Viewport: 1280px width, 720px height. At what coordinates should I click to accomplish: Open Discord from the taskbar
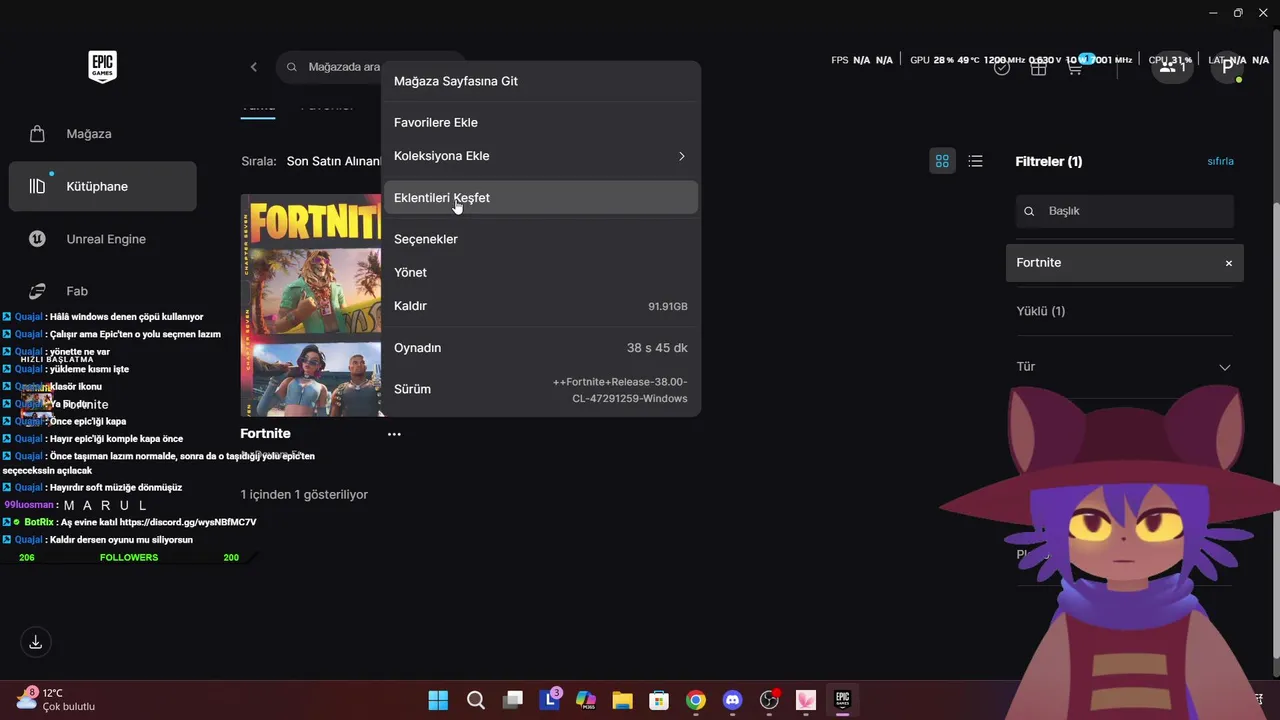click(733, 700)
